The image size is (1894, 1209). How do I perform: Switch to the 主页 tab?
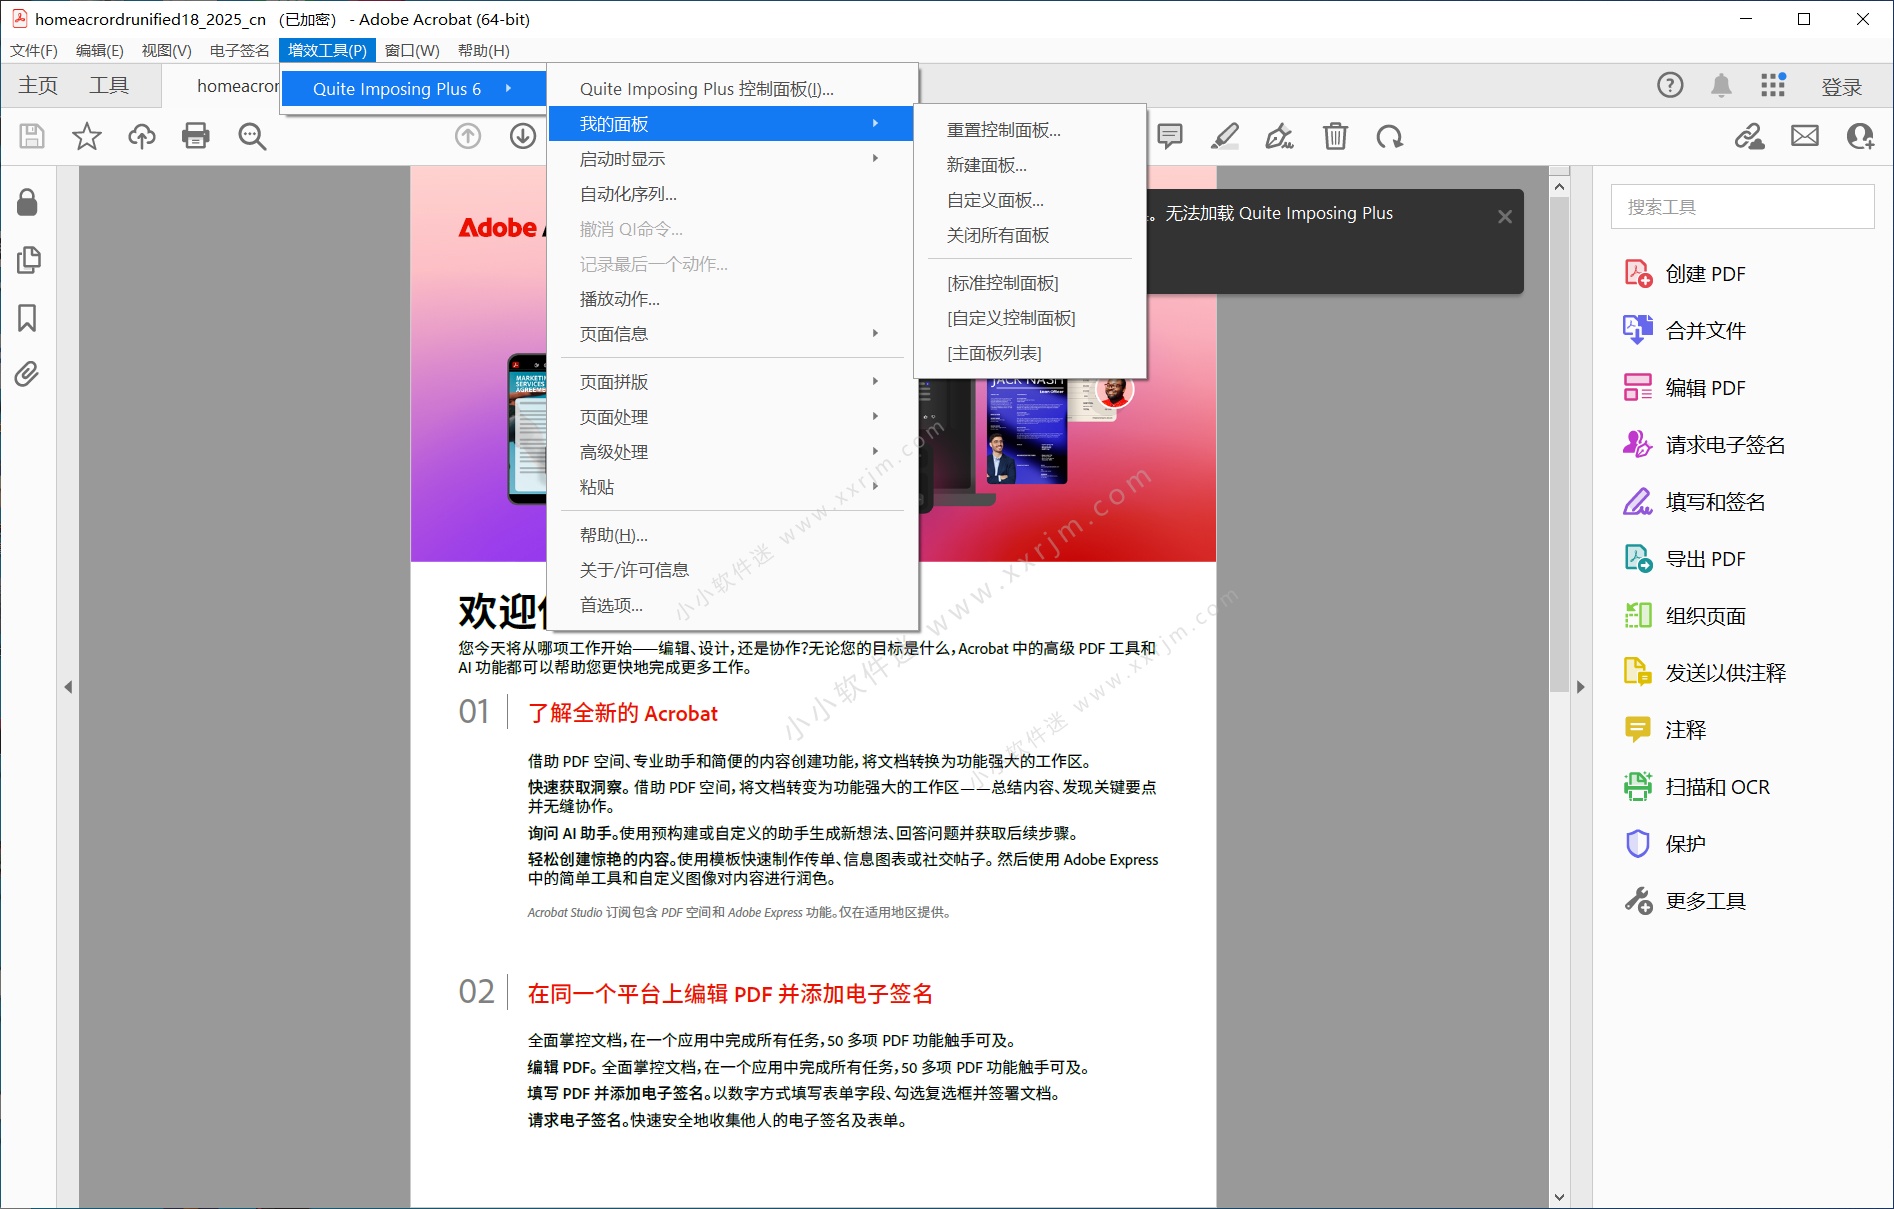pos(37,85)
